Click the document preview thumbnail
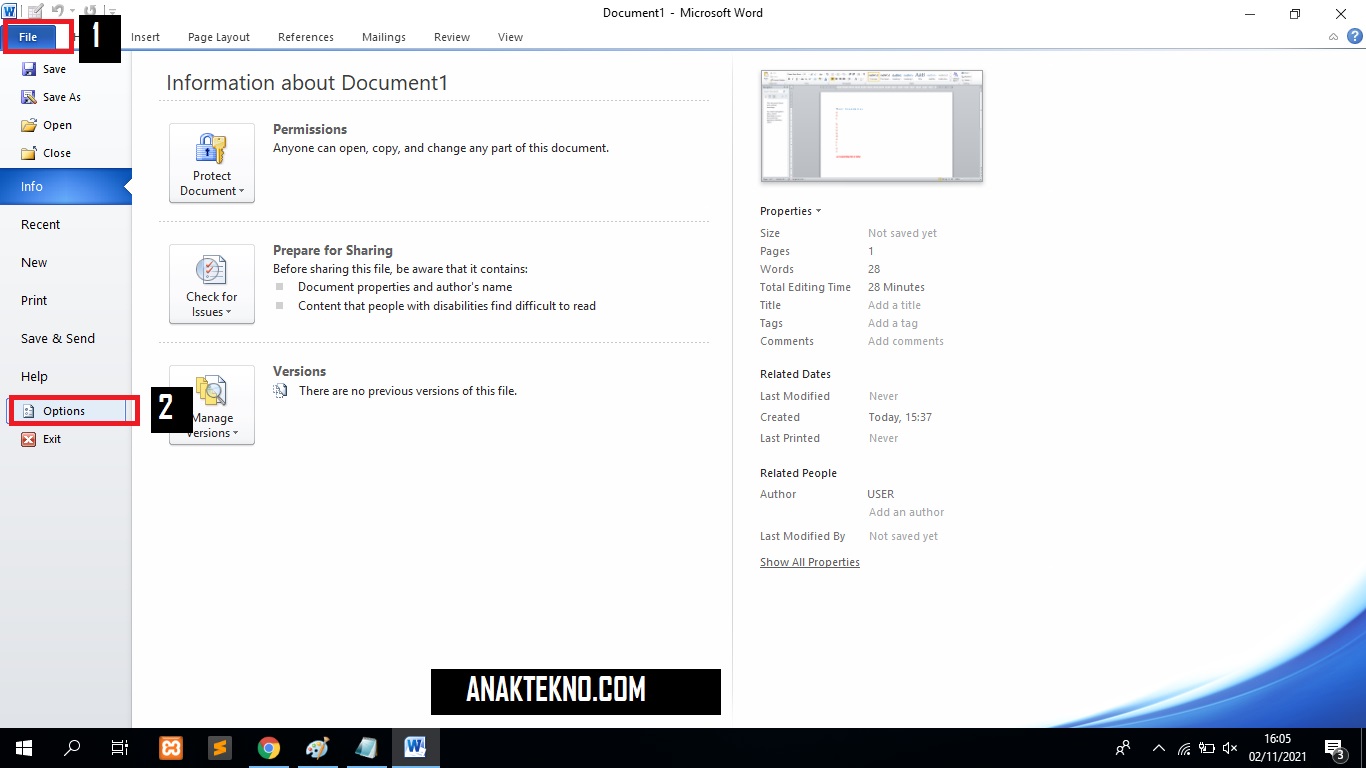 (872, 126)
